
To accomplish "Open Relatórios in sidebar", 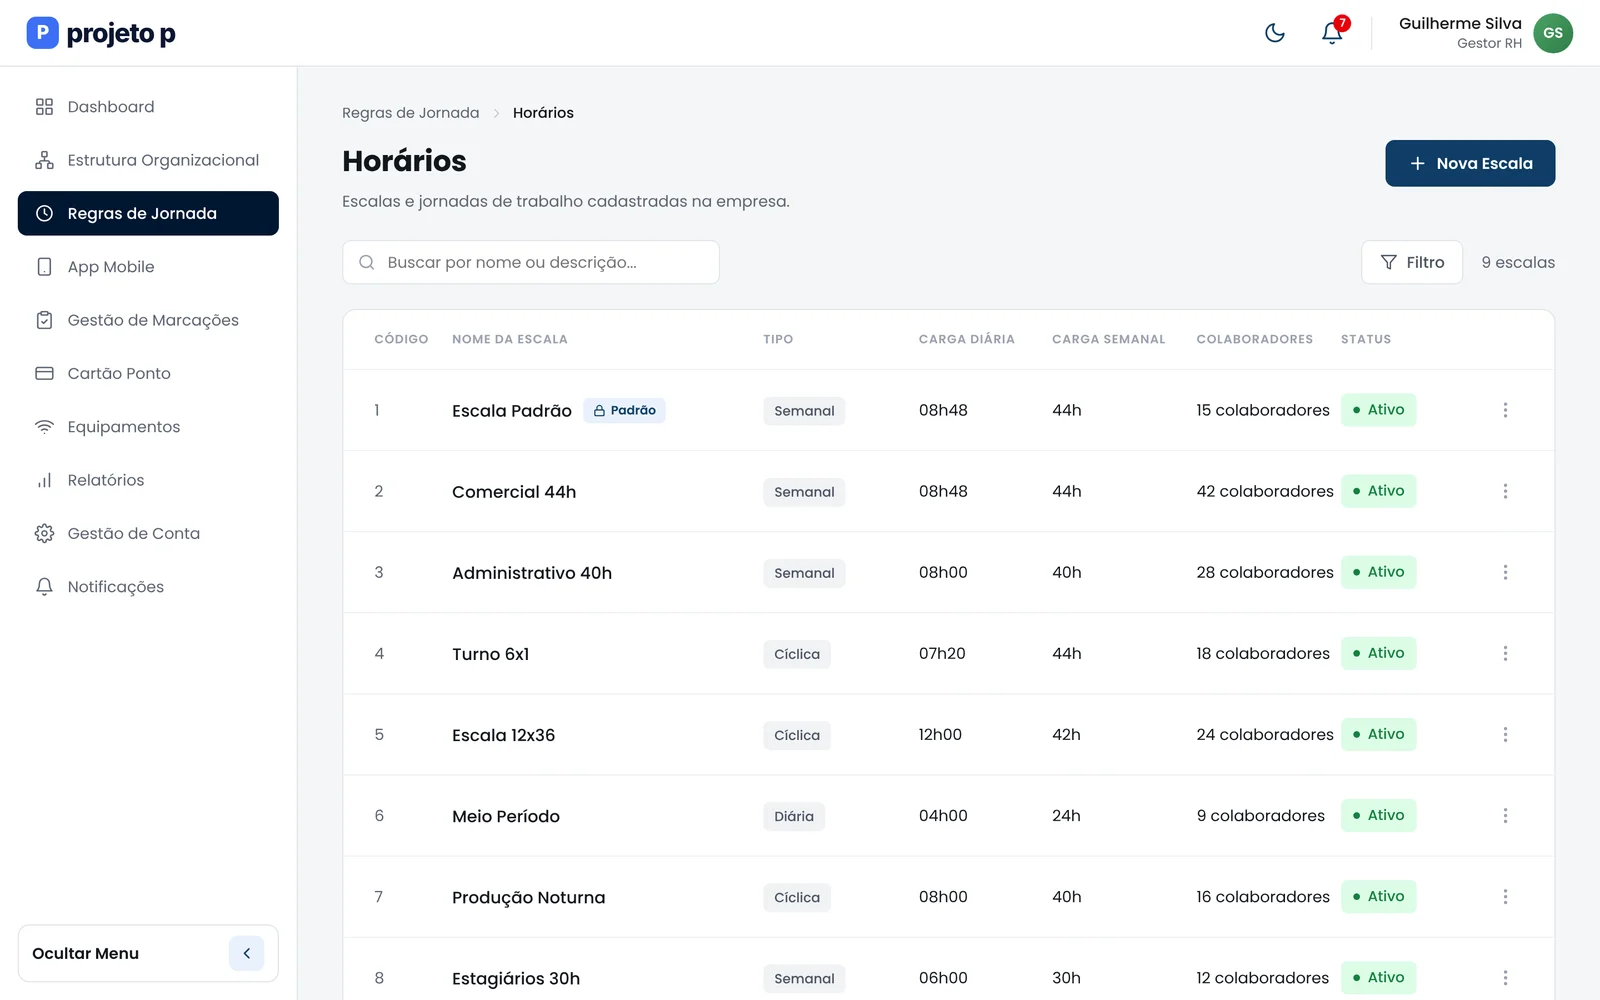I will (148, 480).
